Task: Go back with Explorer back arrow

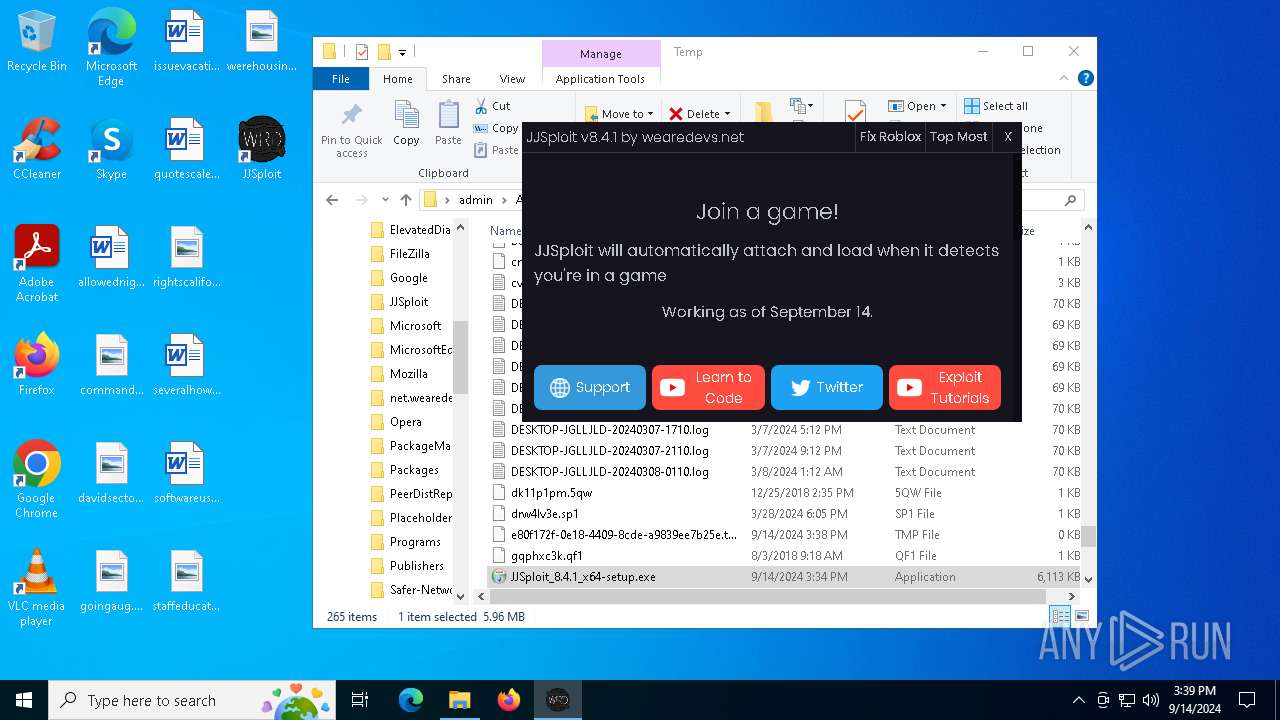Action: (332, 200)
